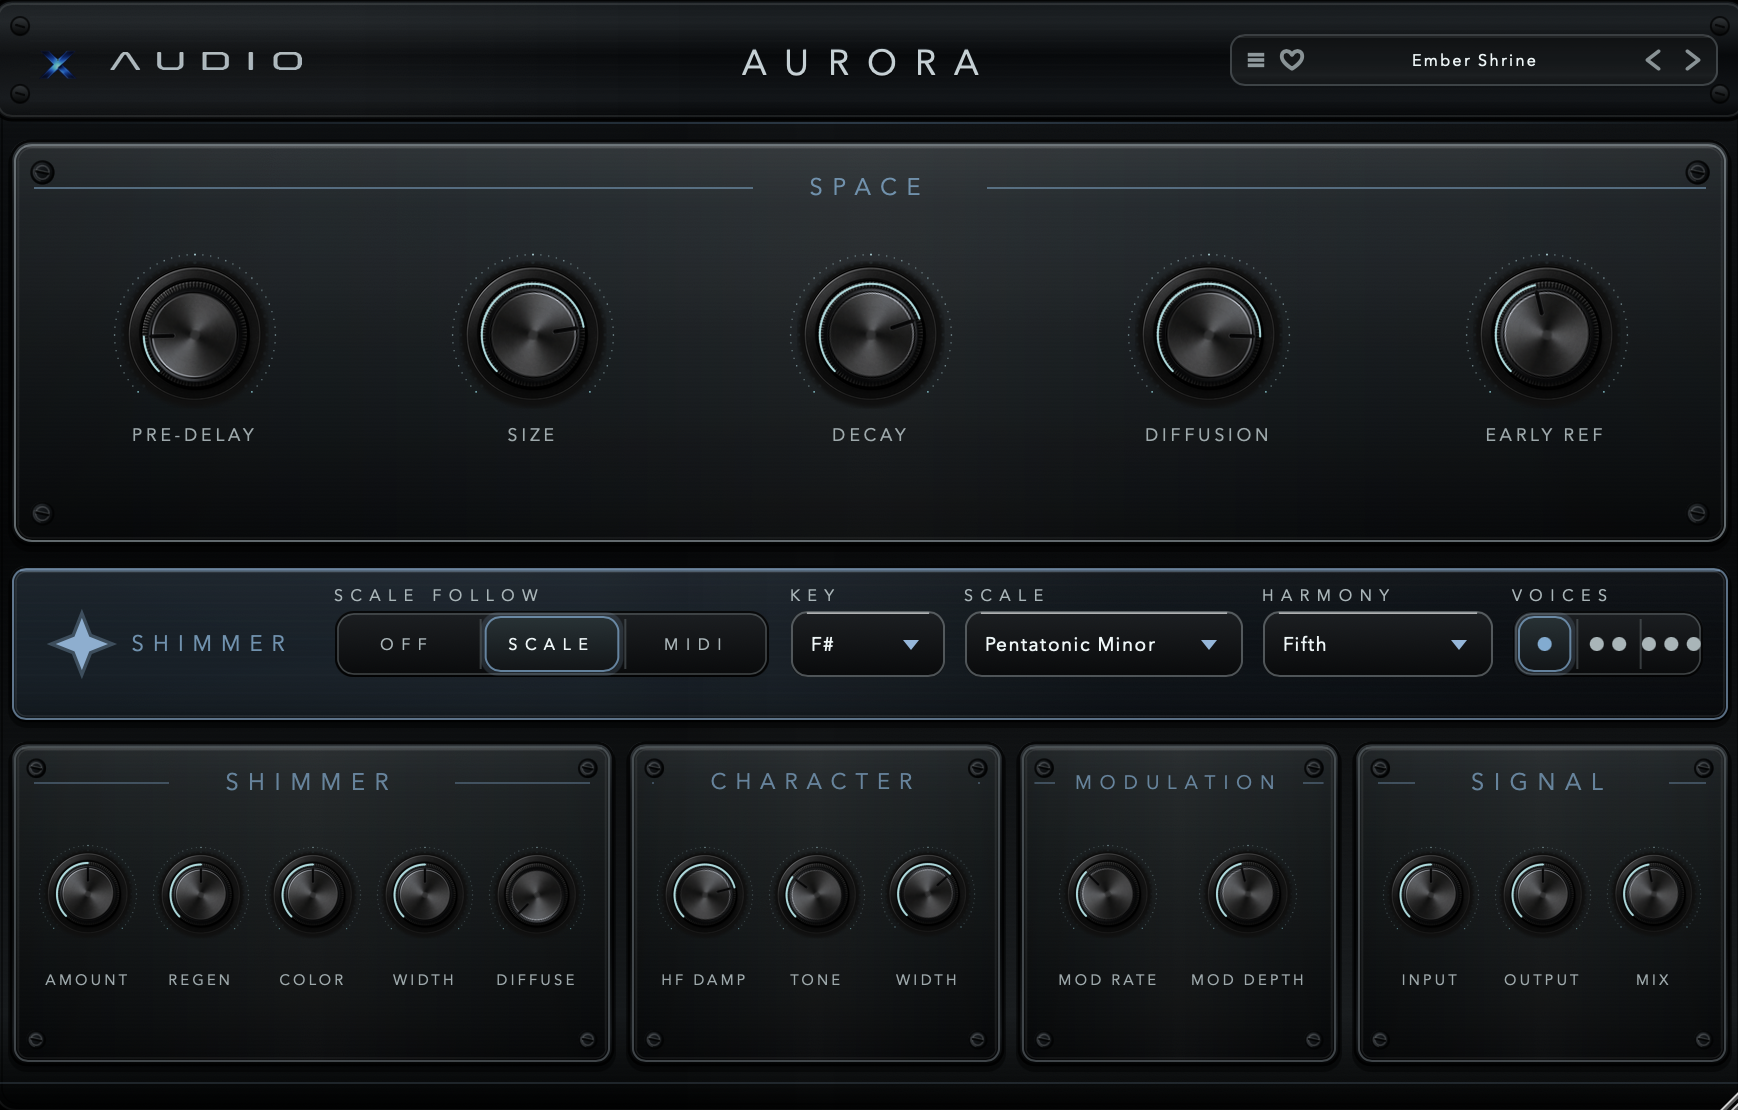Click the AURORA plugin title
The height and width of the screenshot is (1110, 1738).
[x=862, y=63]
